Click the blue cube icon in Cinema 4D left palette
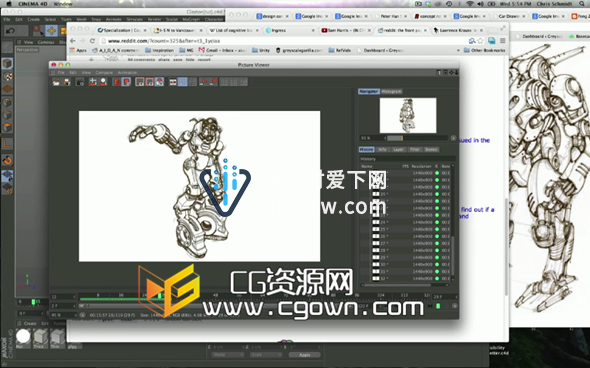This screenshot has width=590, height=368. (x=8, y=64)
